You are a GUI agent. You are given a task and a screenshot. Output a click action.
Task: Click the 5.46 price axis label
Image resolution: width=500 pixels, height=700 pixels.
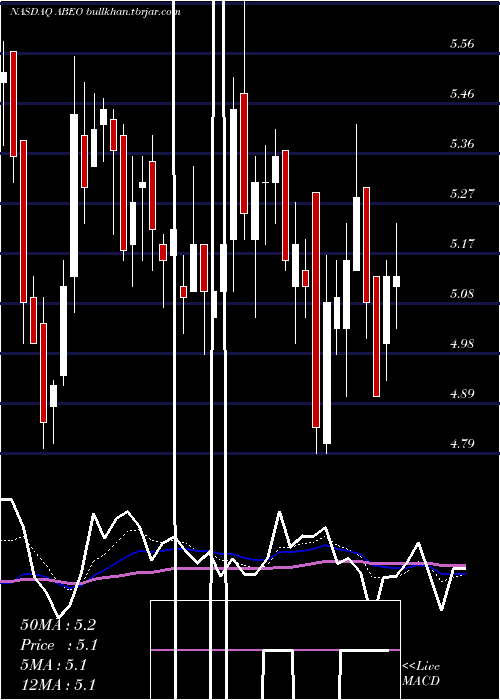pos(462,94)
